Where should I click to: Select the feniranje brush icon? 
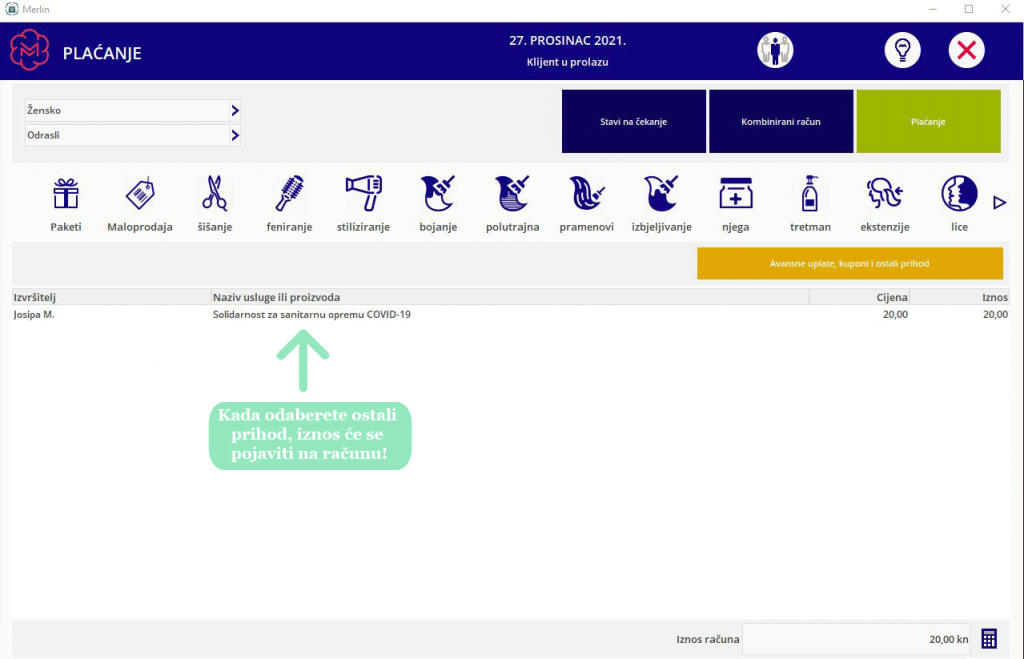click(x=289, y=193)
